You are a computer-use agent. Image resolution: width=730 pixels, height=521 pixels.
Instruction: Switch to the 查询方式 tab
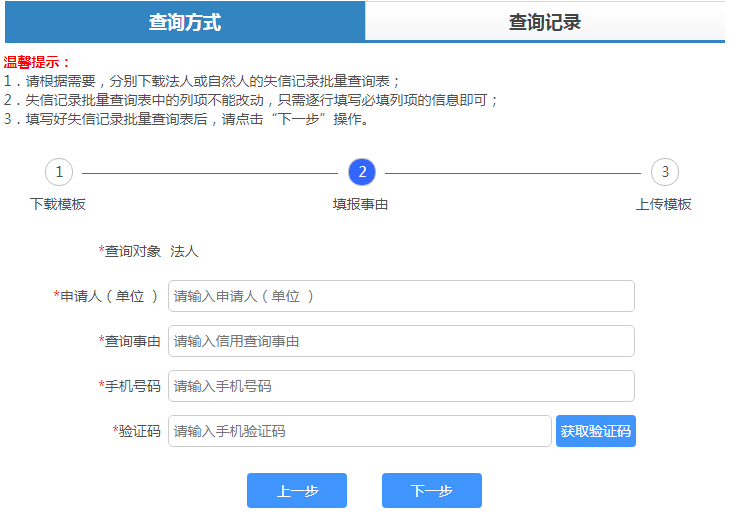pyautogui.click(x=185, y=22)
